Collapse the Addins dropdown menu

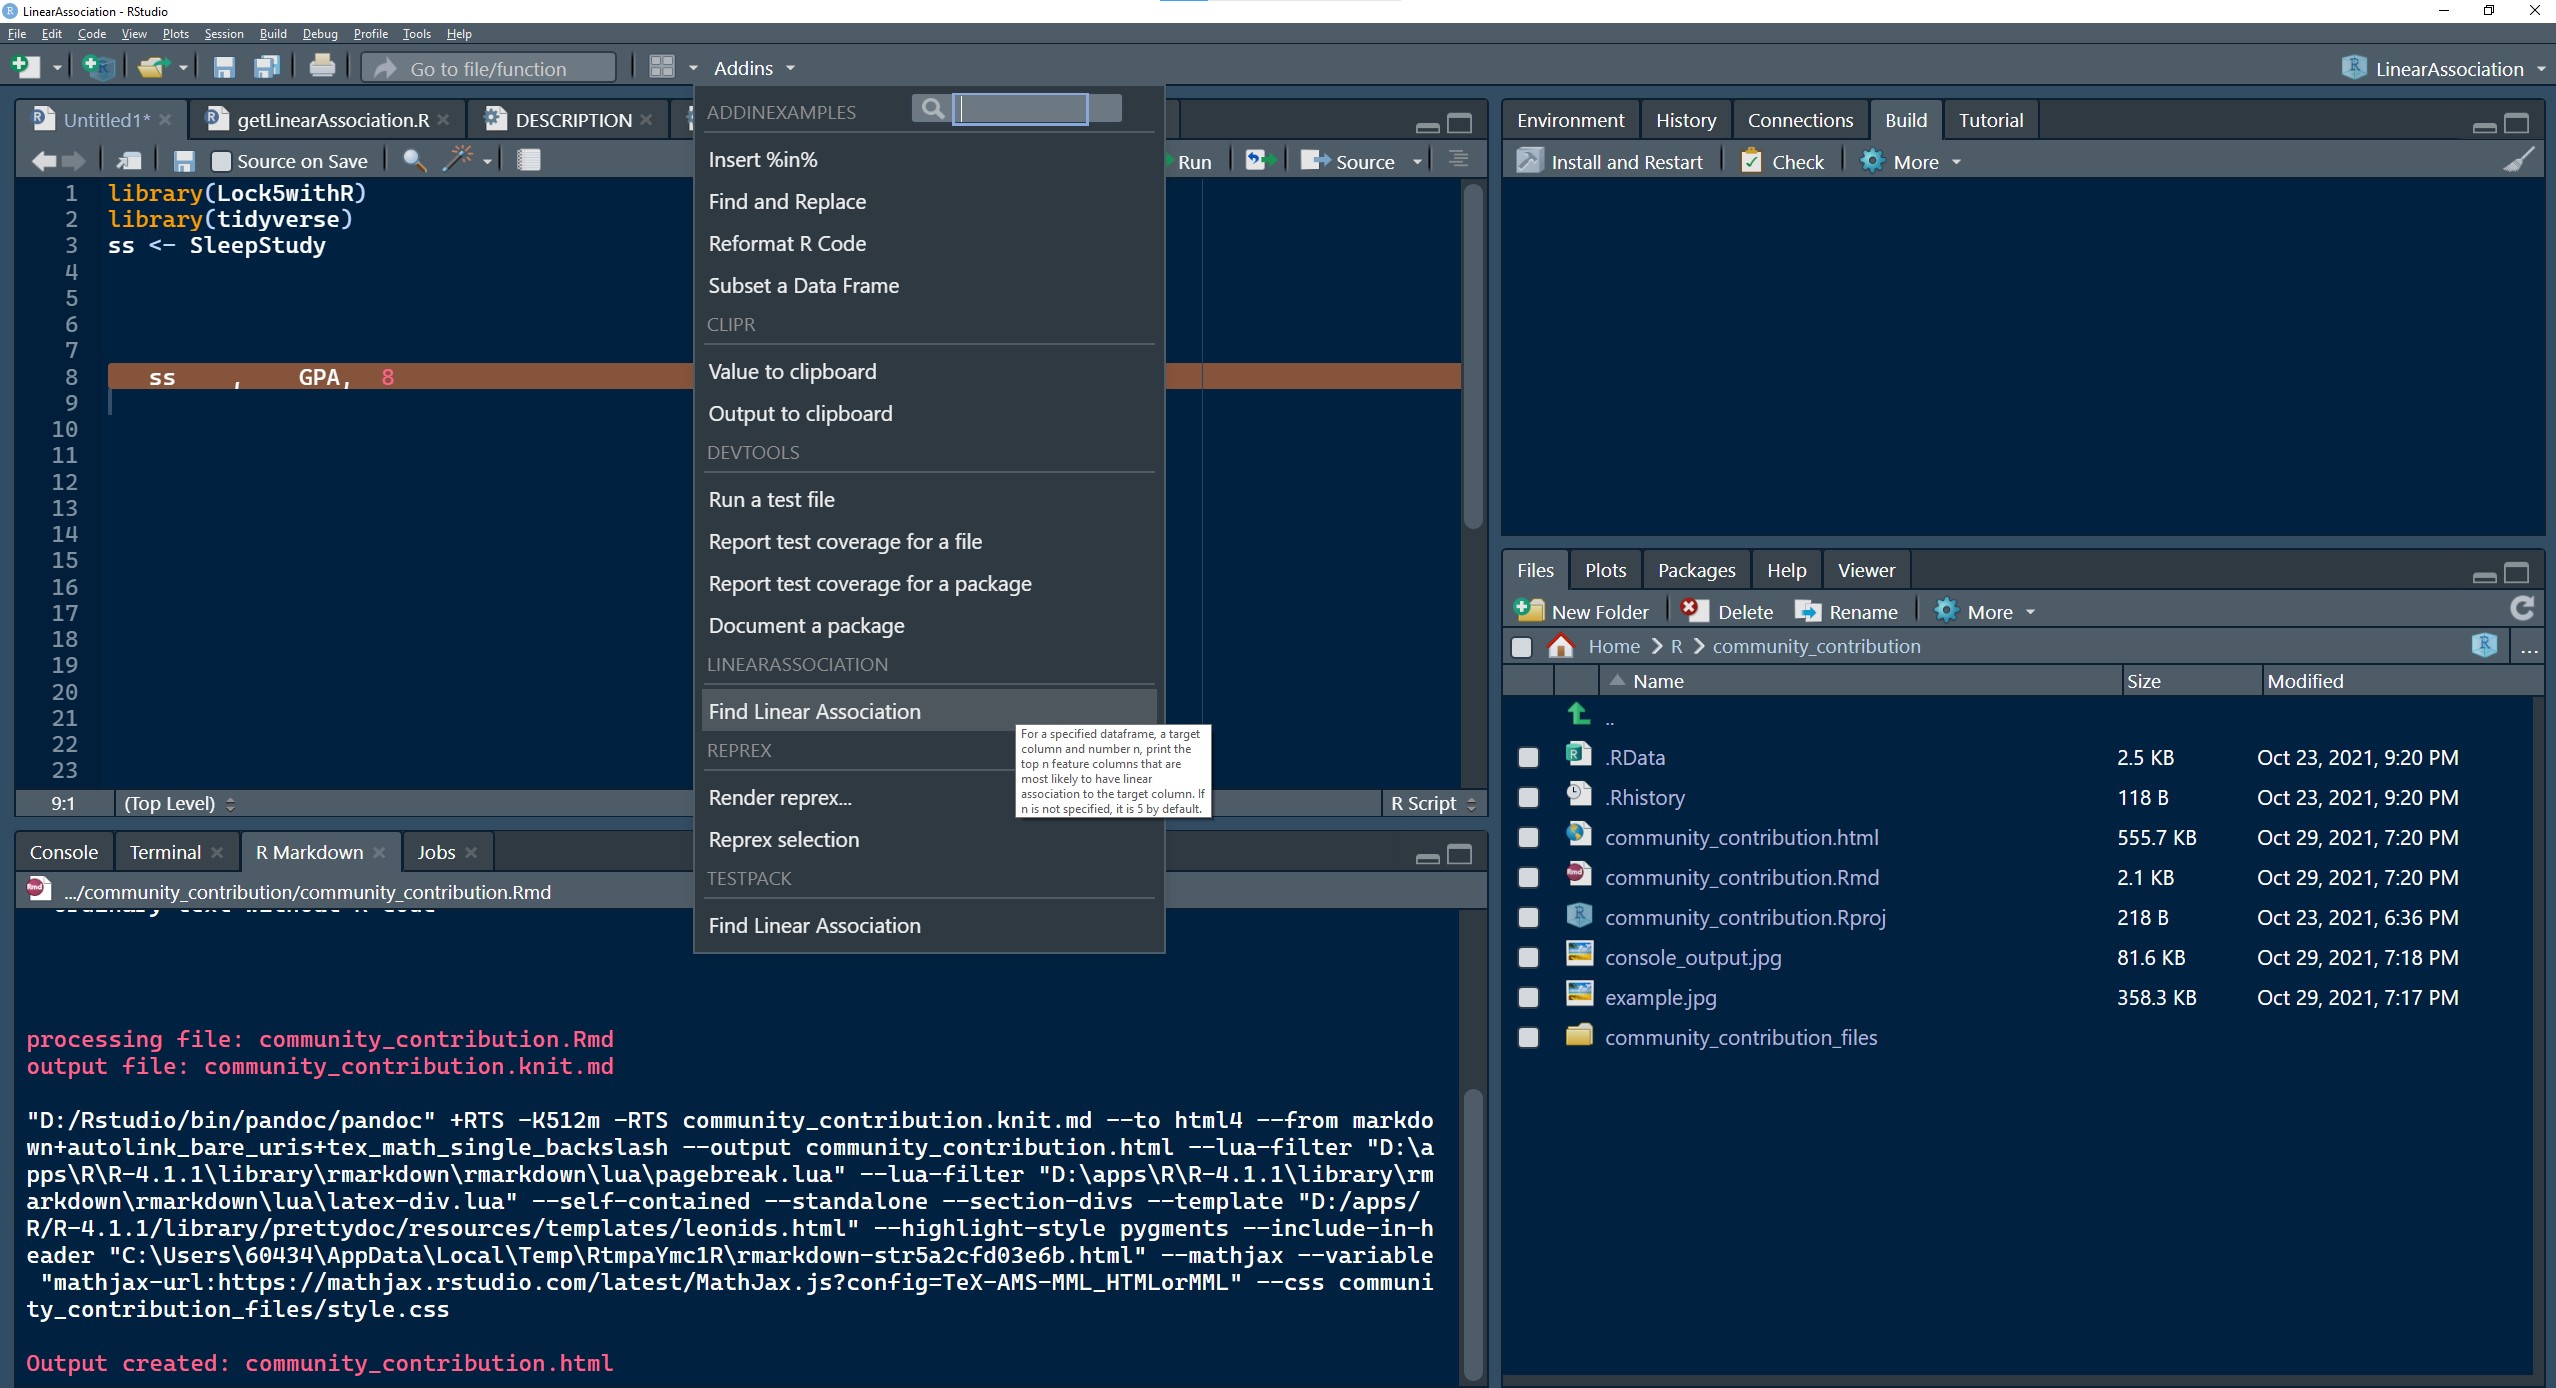[x=754, y=68]
